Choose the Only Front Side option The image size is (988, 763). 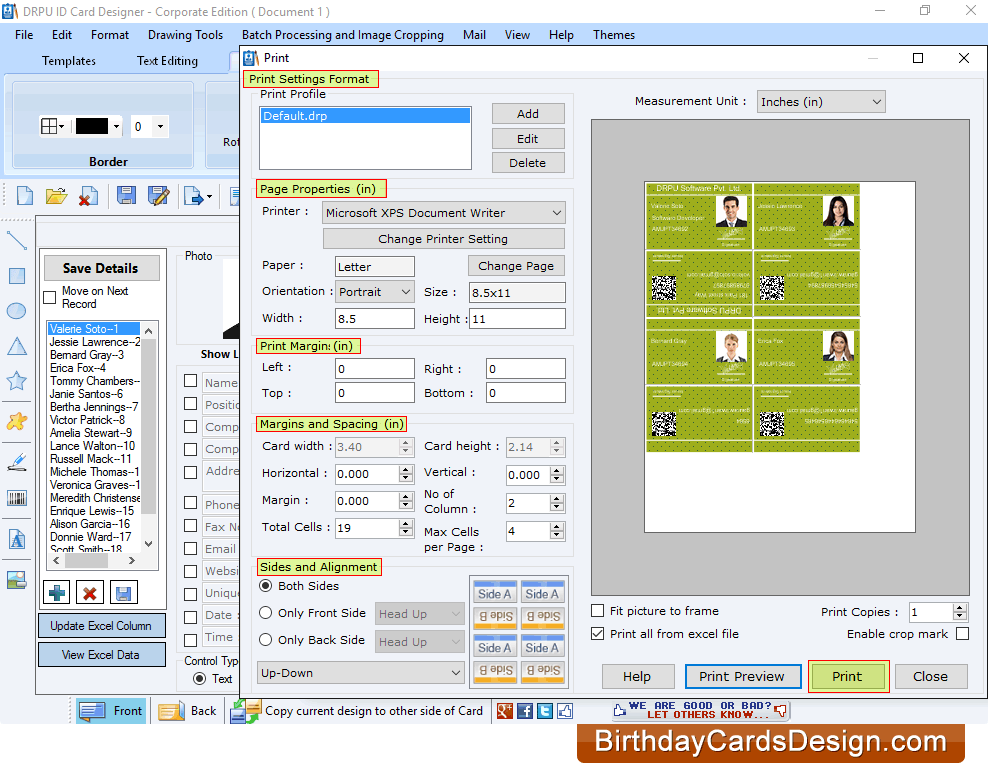[266, 613]
